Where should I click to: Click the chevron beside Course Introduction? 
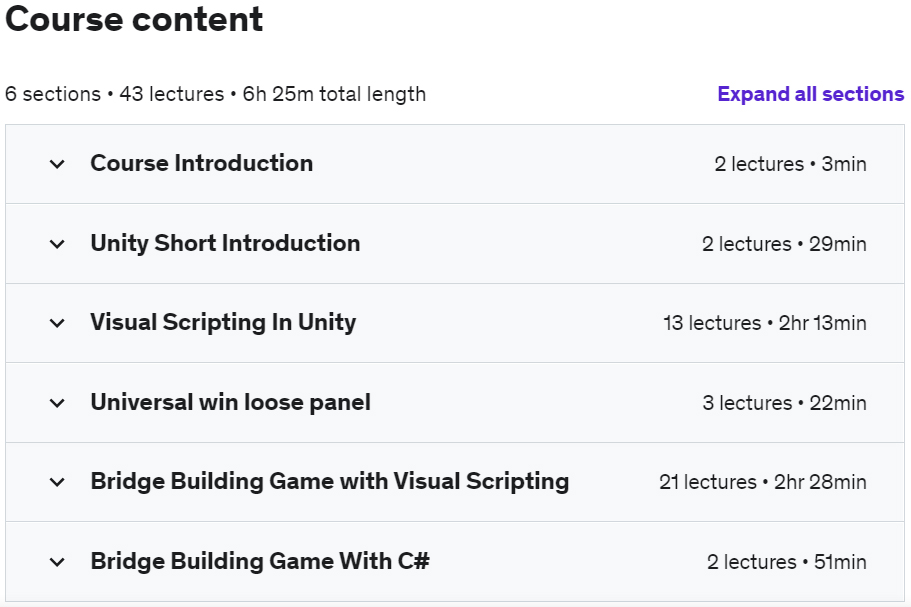[57, 164]
